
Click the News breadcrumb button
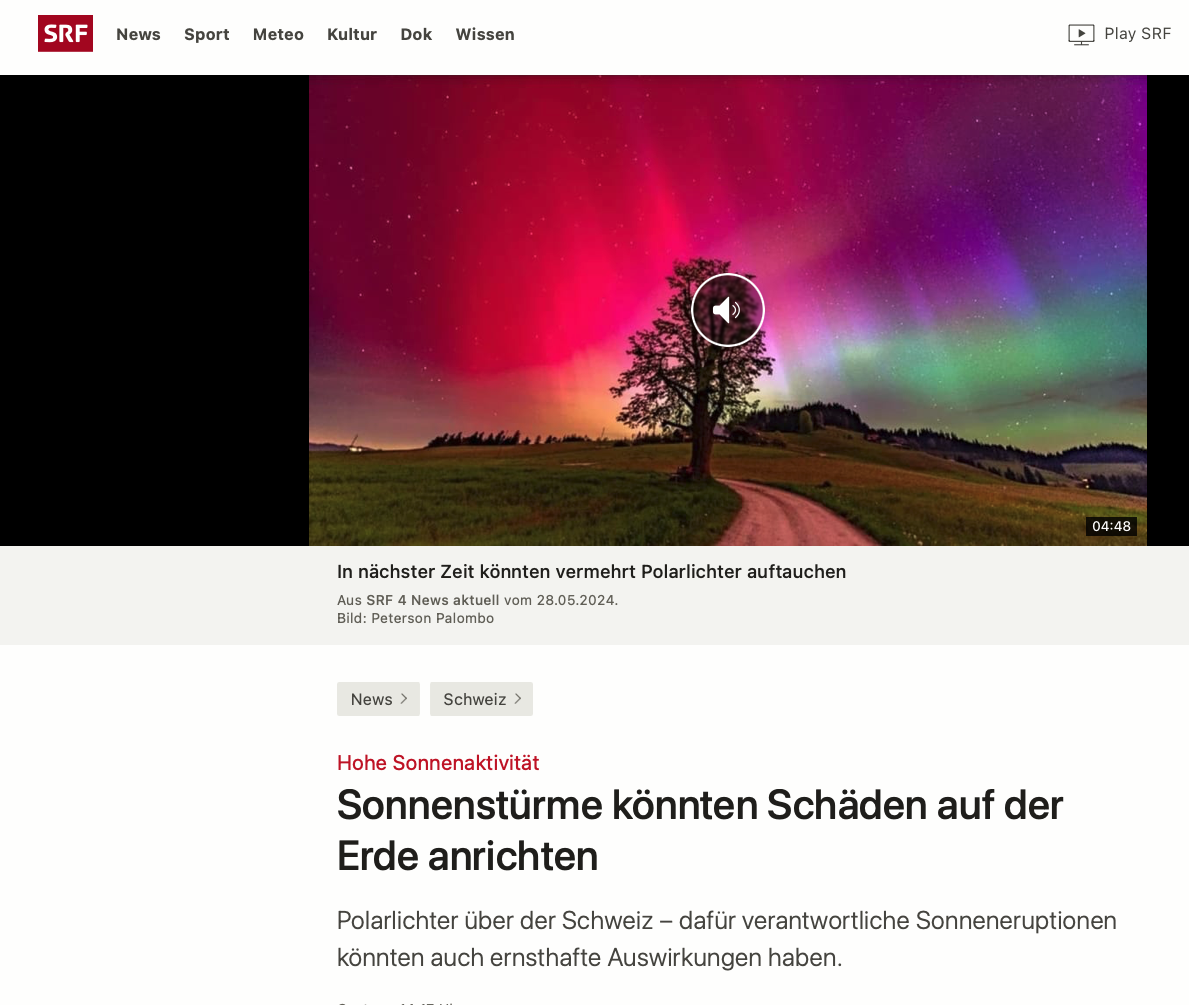click(x=378, y=699)
